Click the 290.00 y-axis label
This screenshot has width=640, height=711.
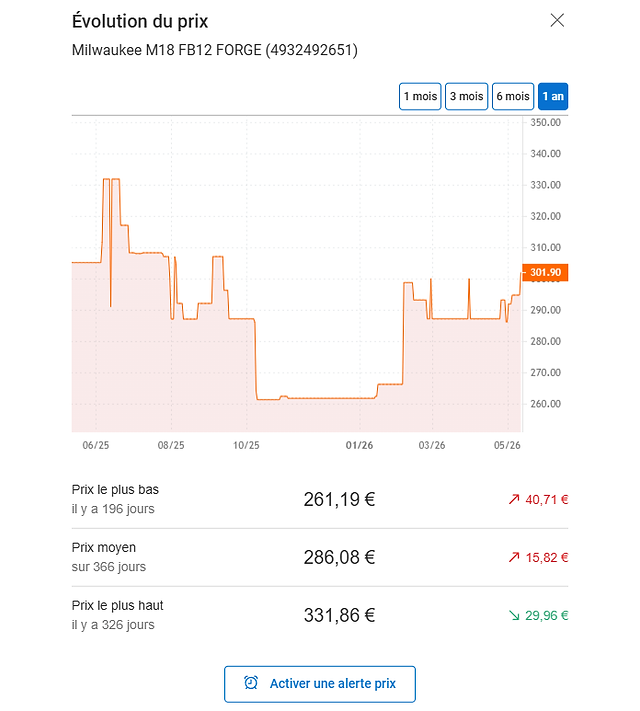546,310
